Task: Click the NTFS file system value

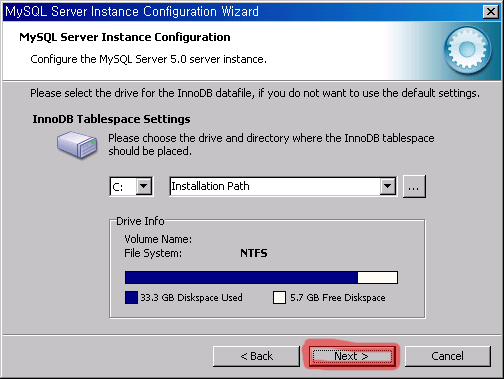Action: 254,253
